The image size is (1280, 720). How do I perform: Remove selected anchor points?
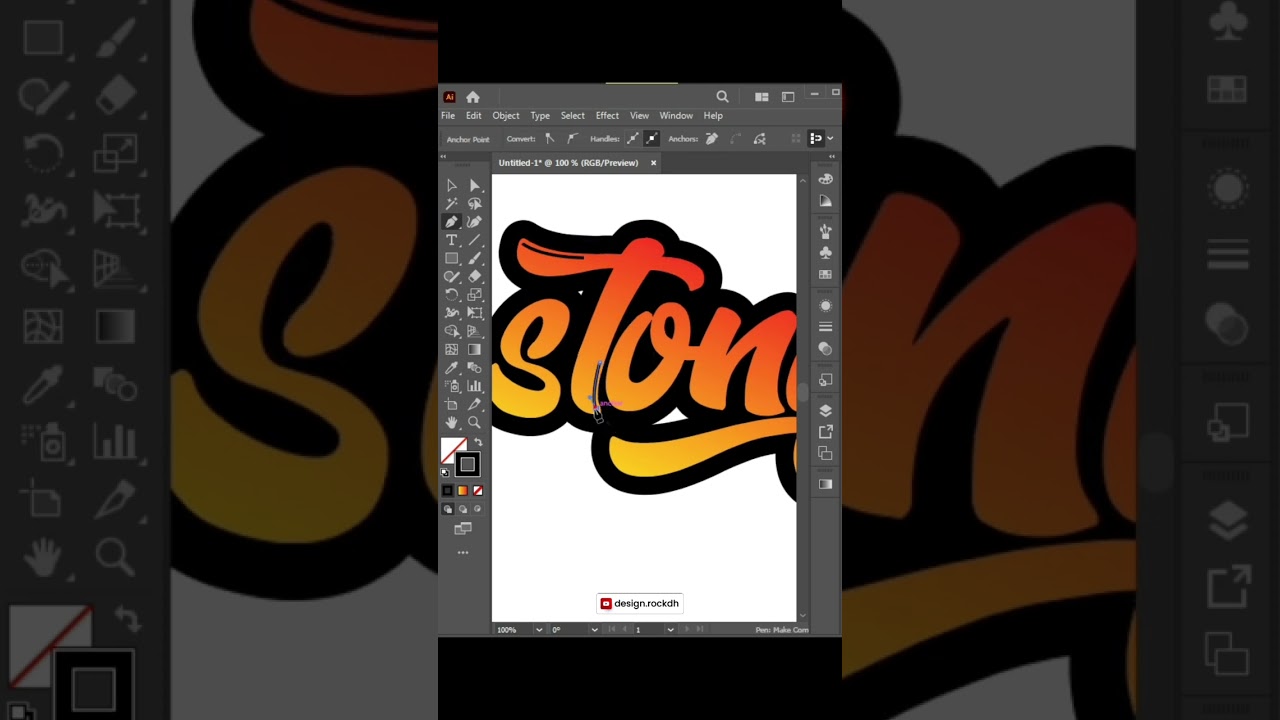point(712,139)
